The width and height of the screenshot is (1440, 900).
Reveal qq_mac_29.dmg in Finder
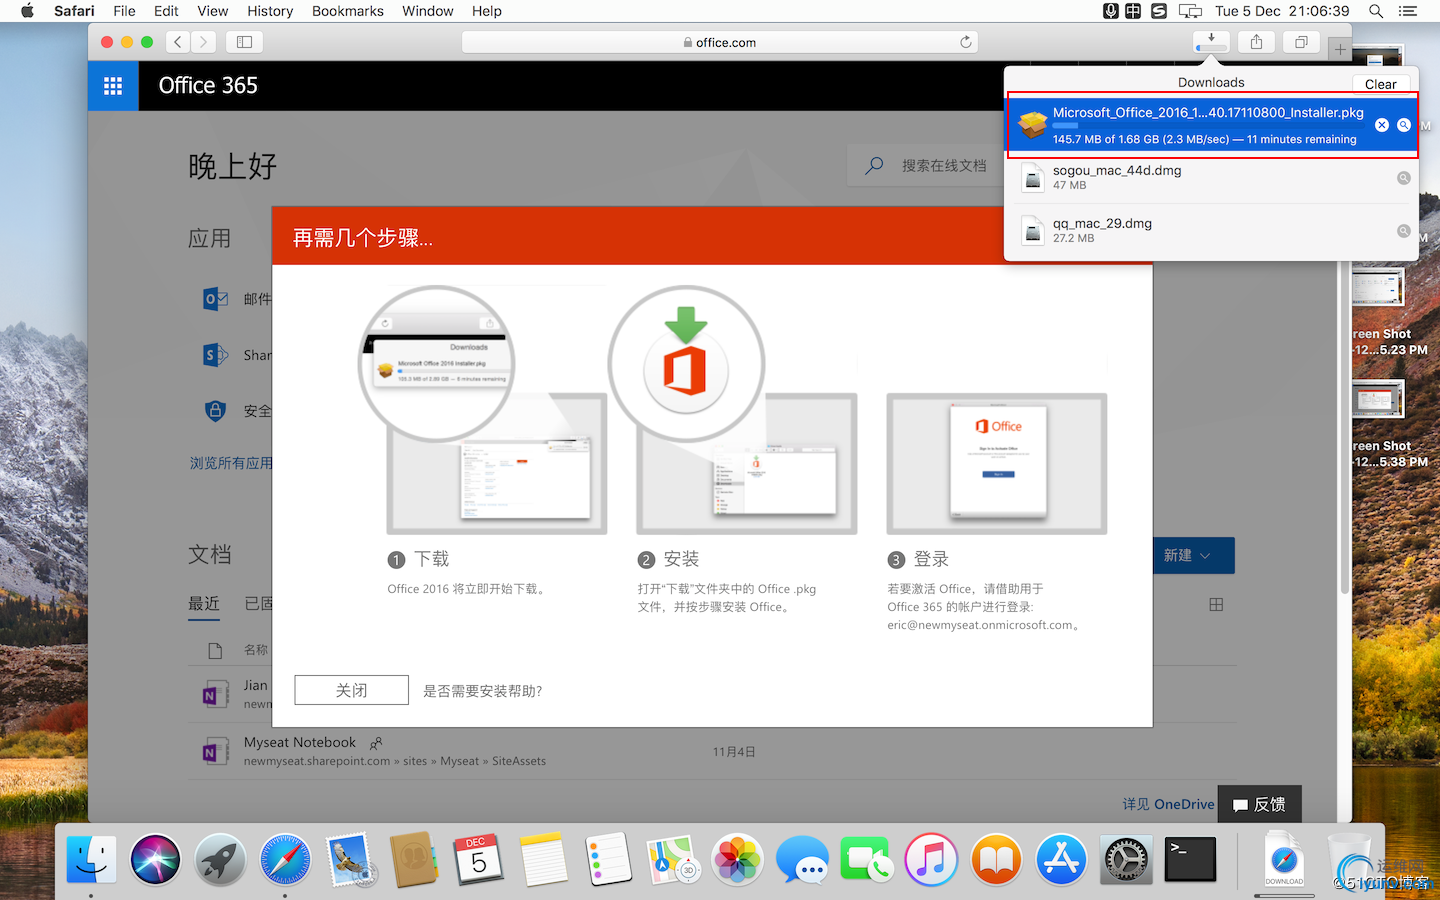[x=1404, y=231]
